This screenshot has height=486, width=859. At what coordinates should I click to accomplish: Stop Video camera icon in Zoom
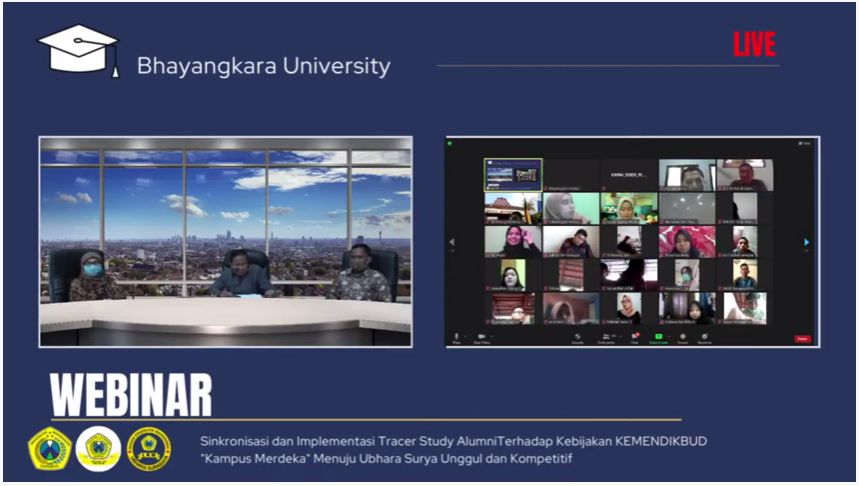point(482,338)
